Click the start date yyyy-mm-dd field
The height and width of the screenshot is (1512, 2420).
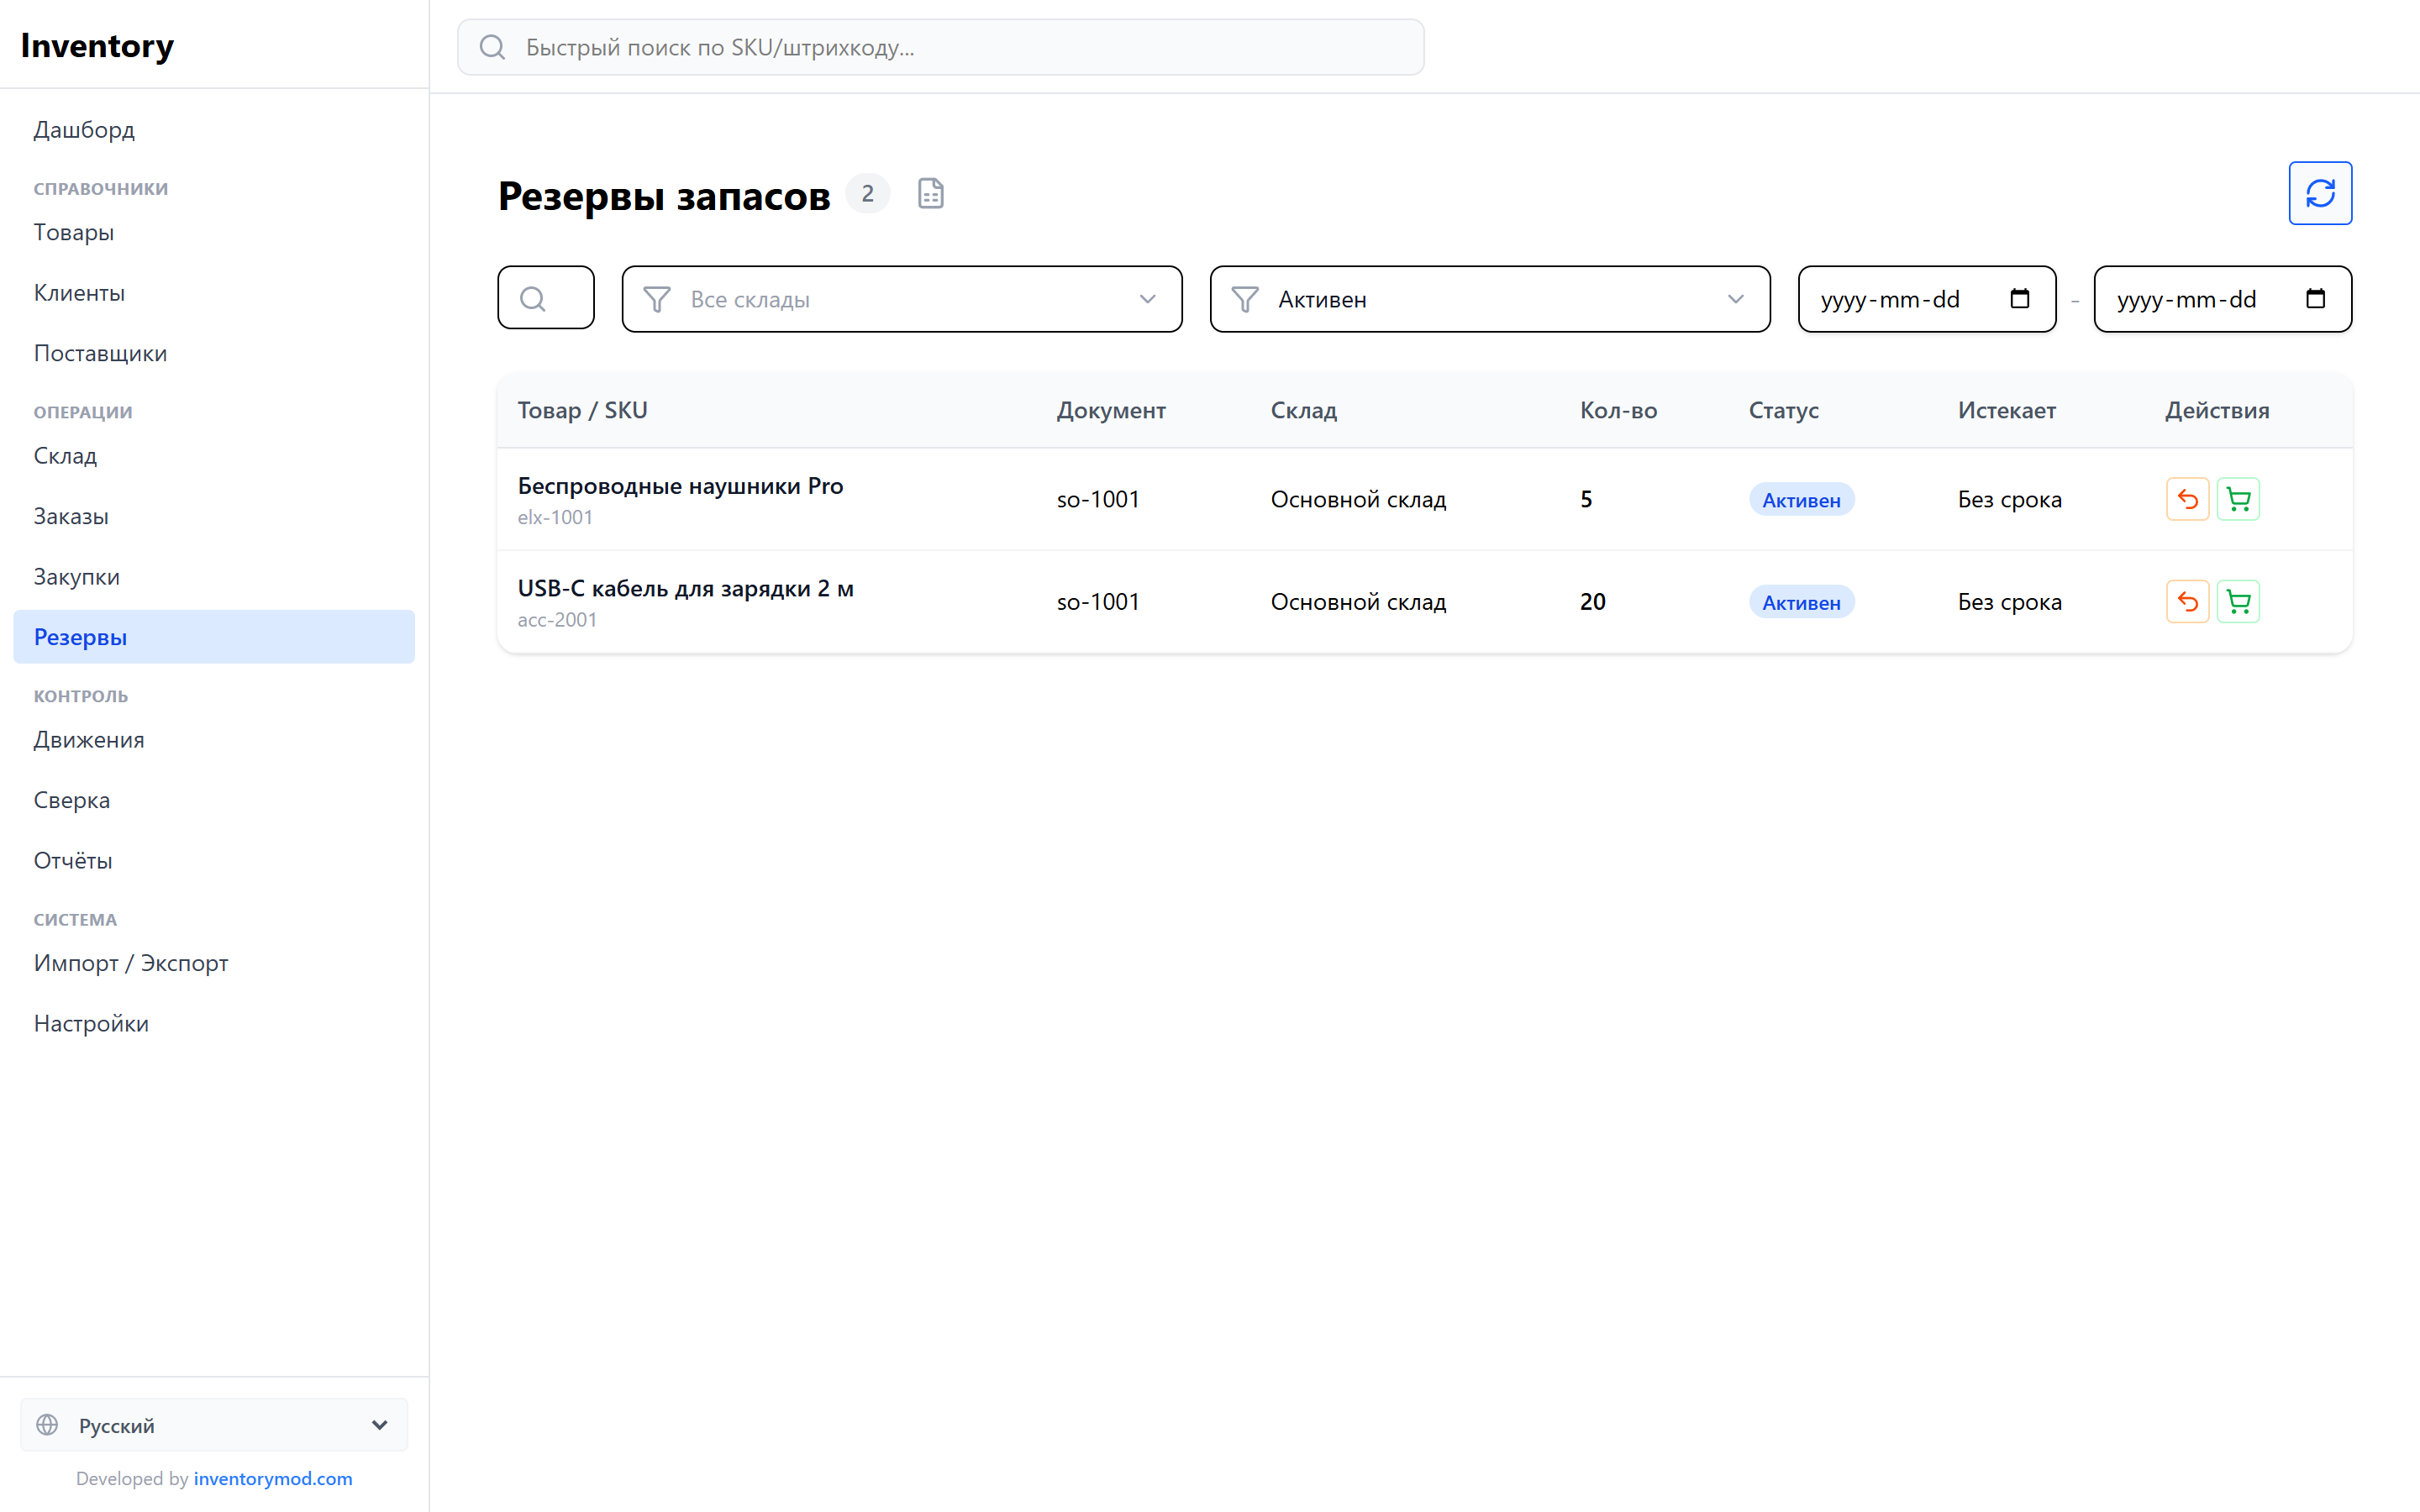point(1927,299)
